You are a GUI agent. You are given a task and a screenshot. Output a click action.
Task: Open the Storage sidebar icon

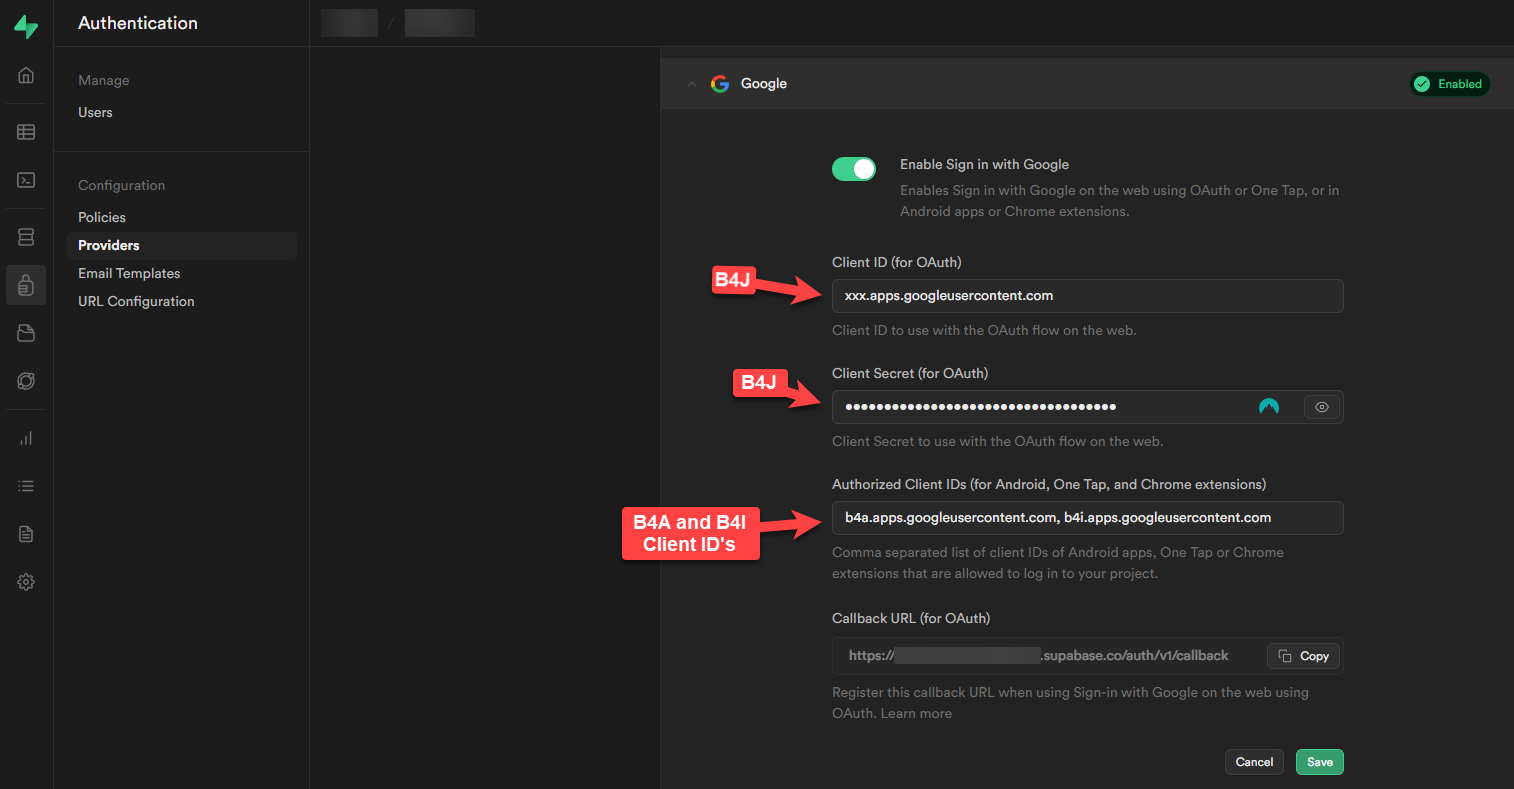[25, 332]
